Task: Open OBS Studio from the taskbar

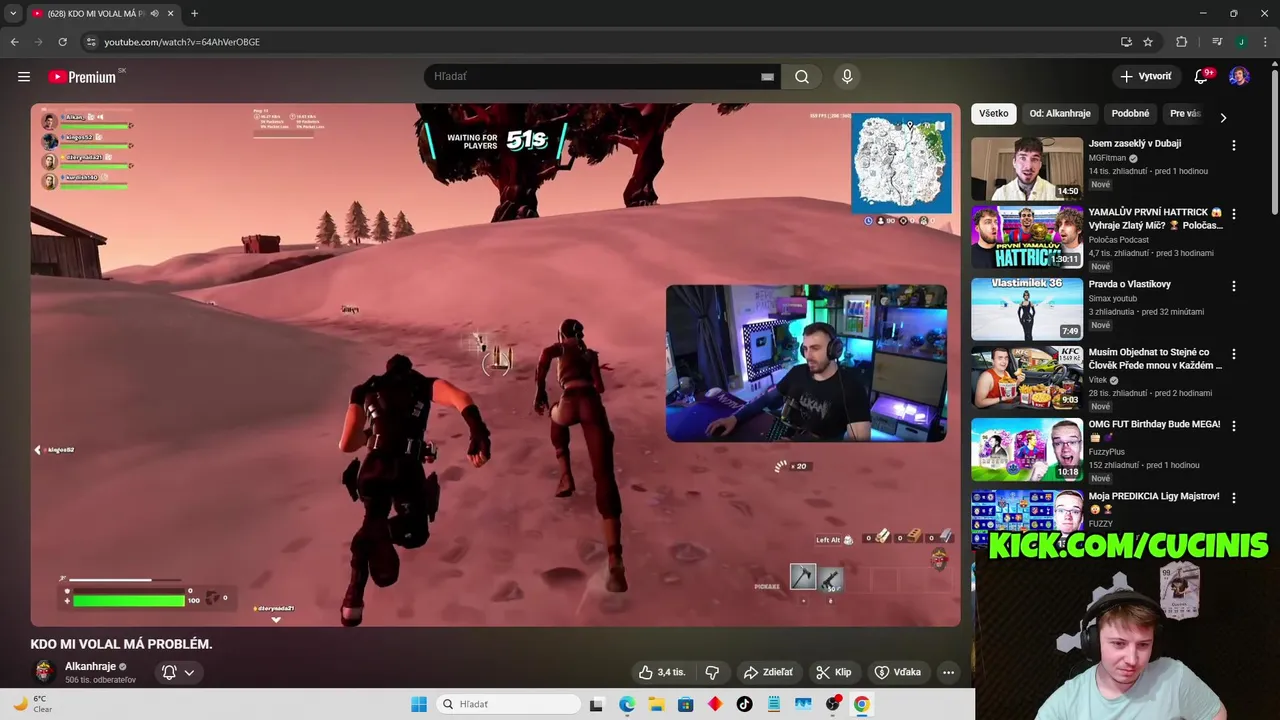Action: click(x=832, y=704)
